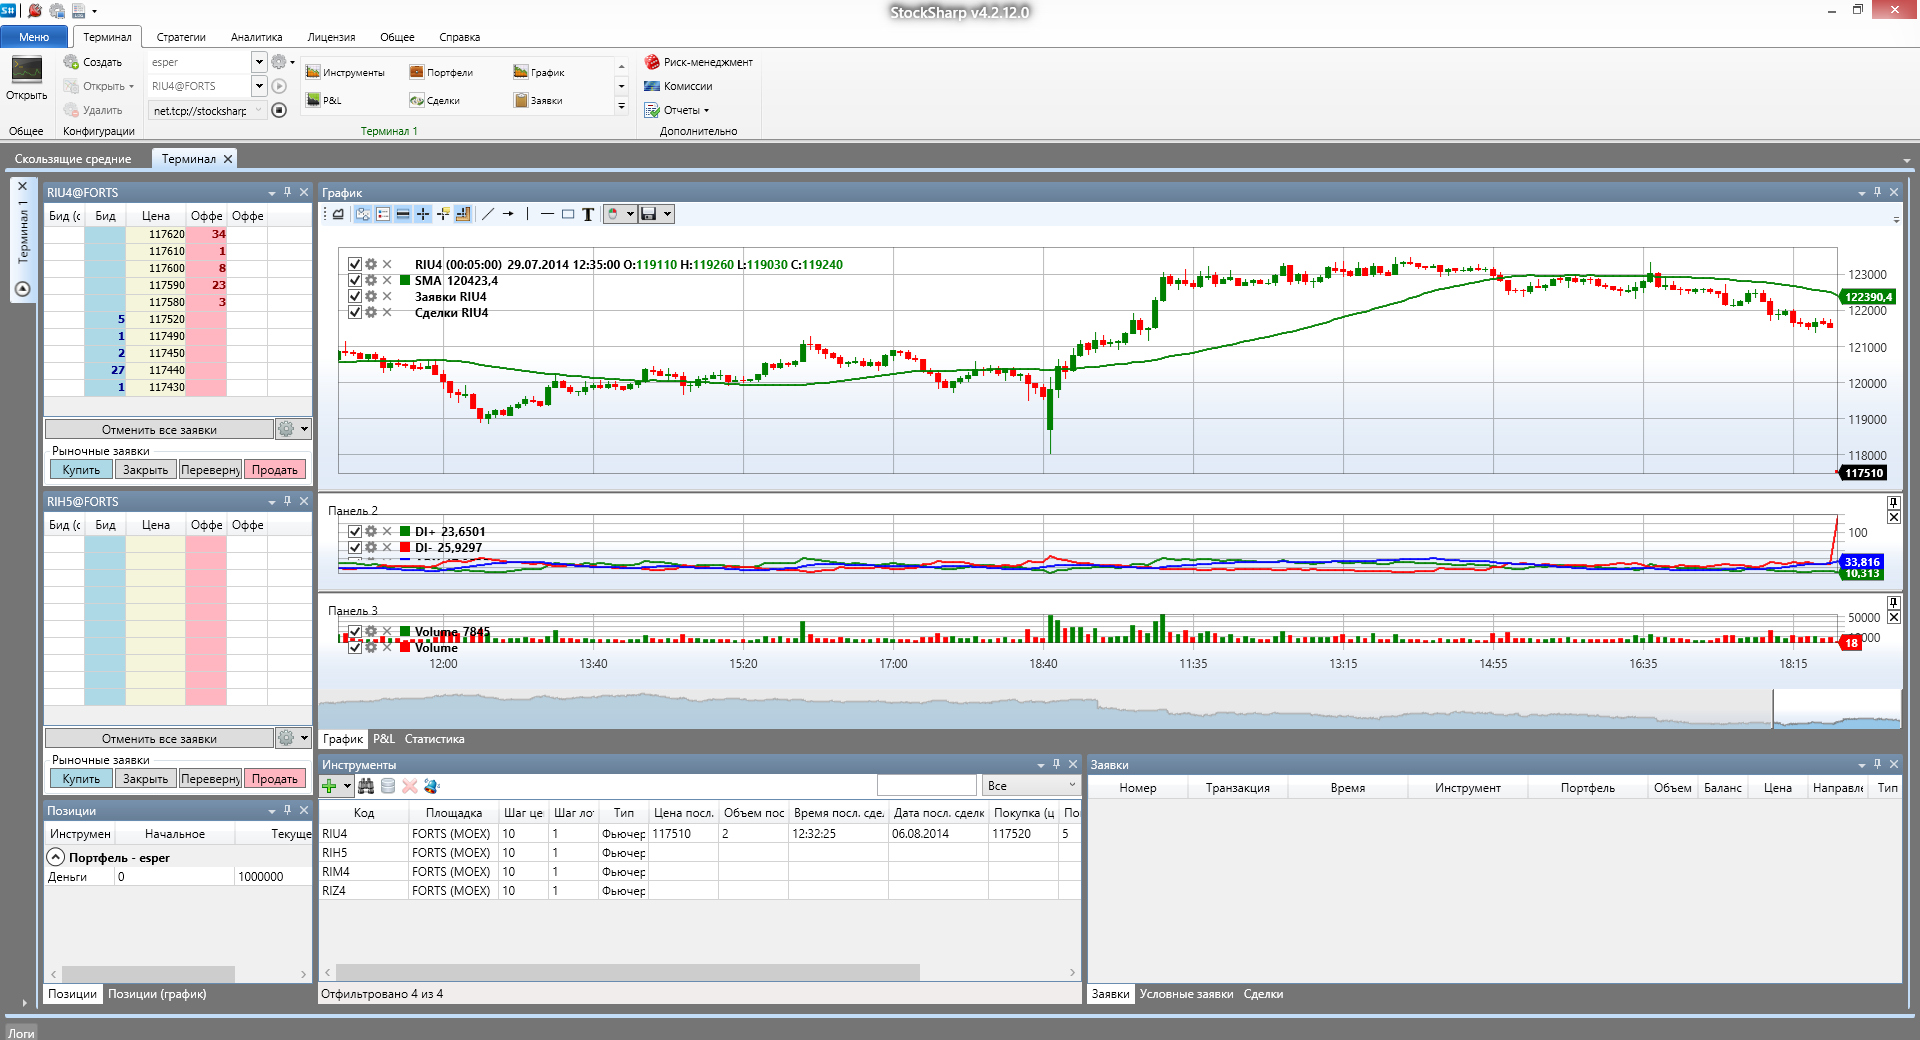Pick the rectangle drawing tool
Viewport: 1920px width, 1040px height.
(568, 214)
